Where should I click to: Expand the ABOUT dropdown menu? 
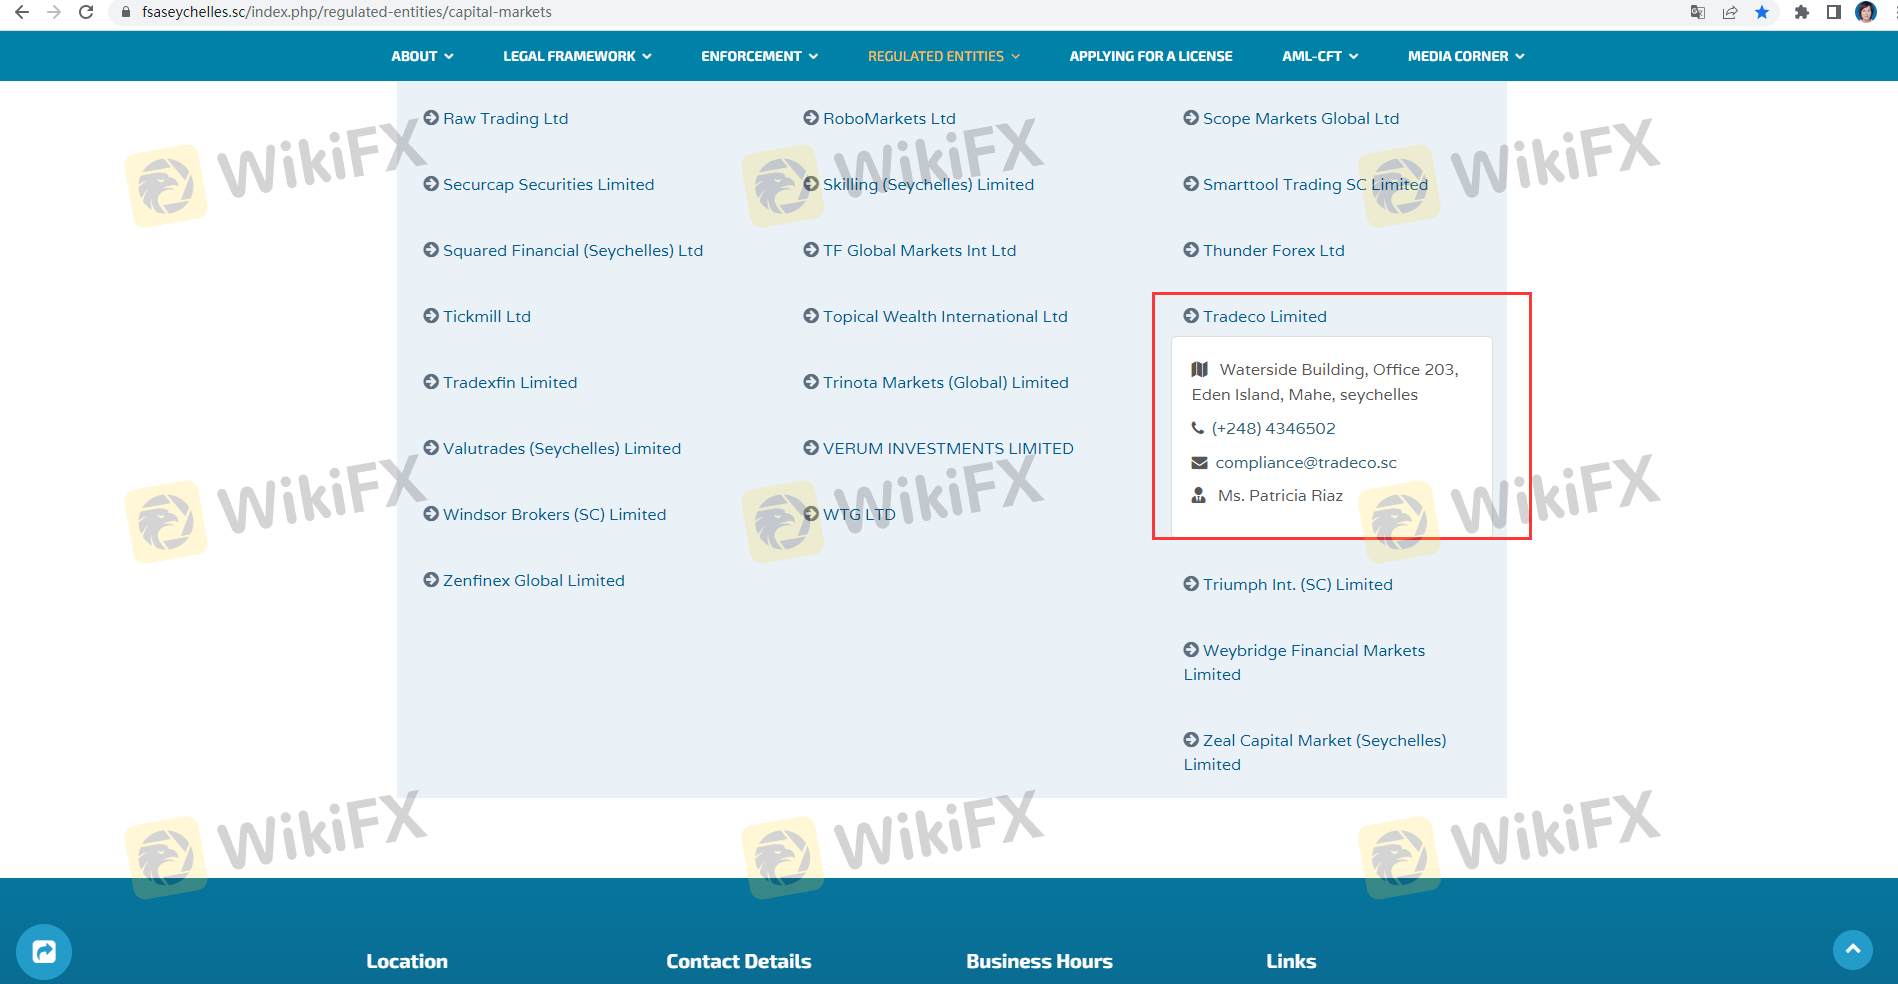[x=422, y=56]
